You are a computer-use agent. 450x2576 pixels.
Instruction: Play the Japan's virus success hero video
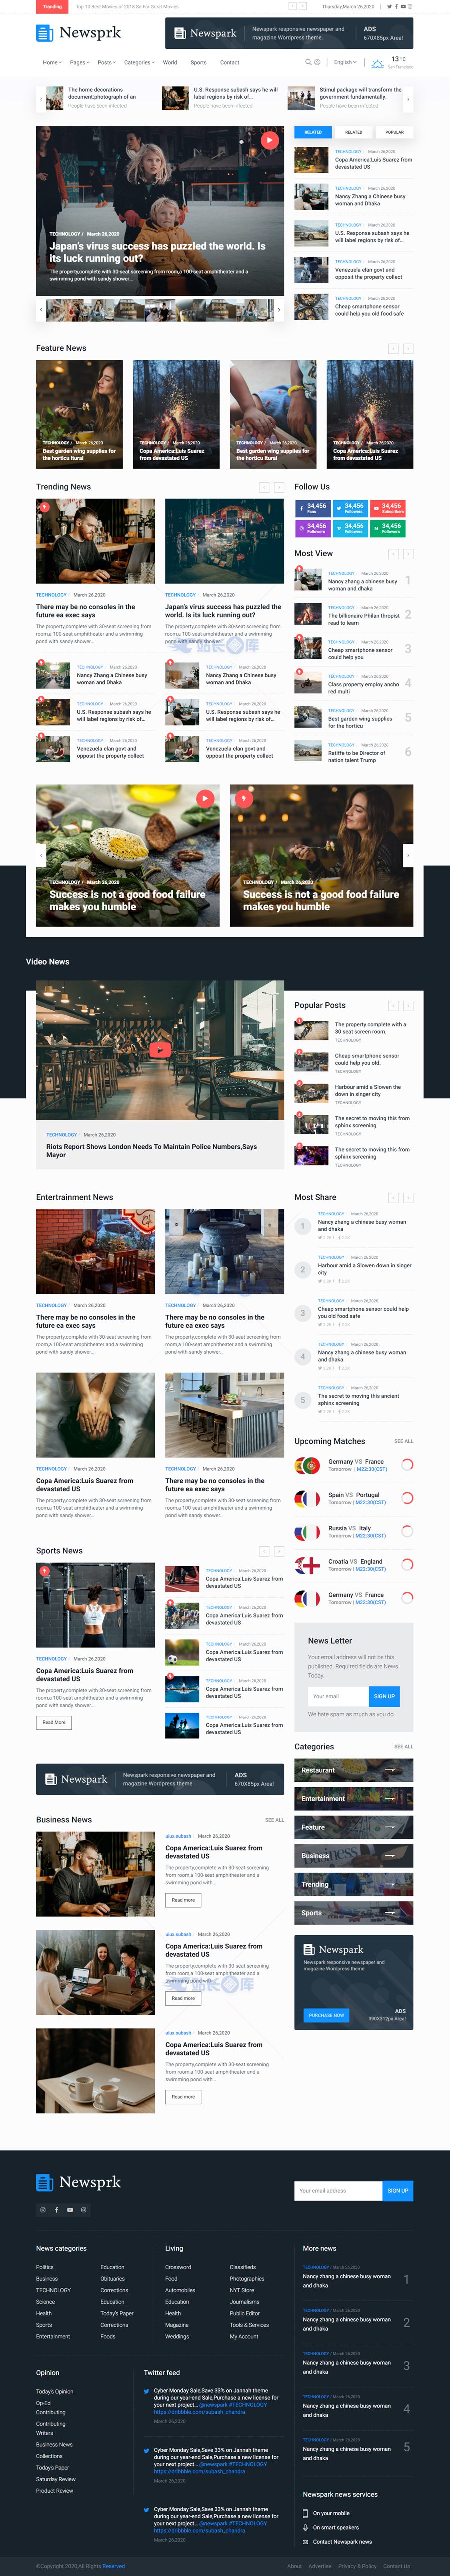(x=269, y=141)
